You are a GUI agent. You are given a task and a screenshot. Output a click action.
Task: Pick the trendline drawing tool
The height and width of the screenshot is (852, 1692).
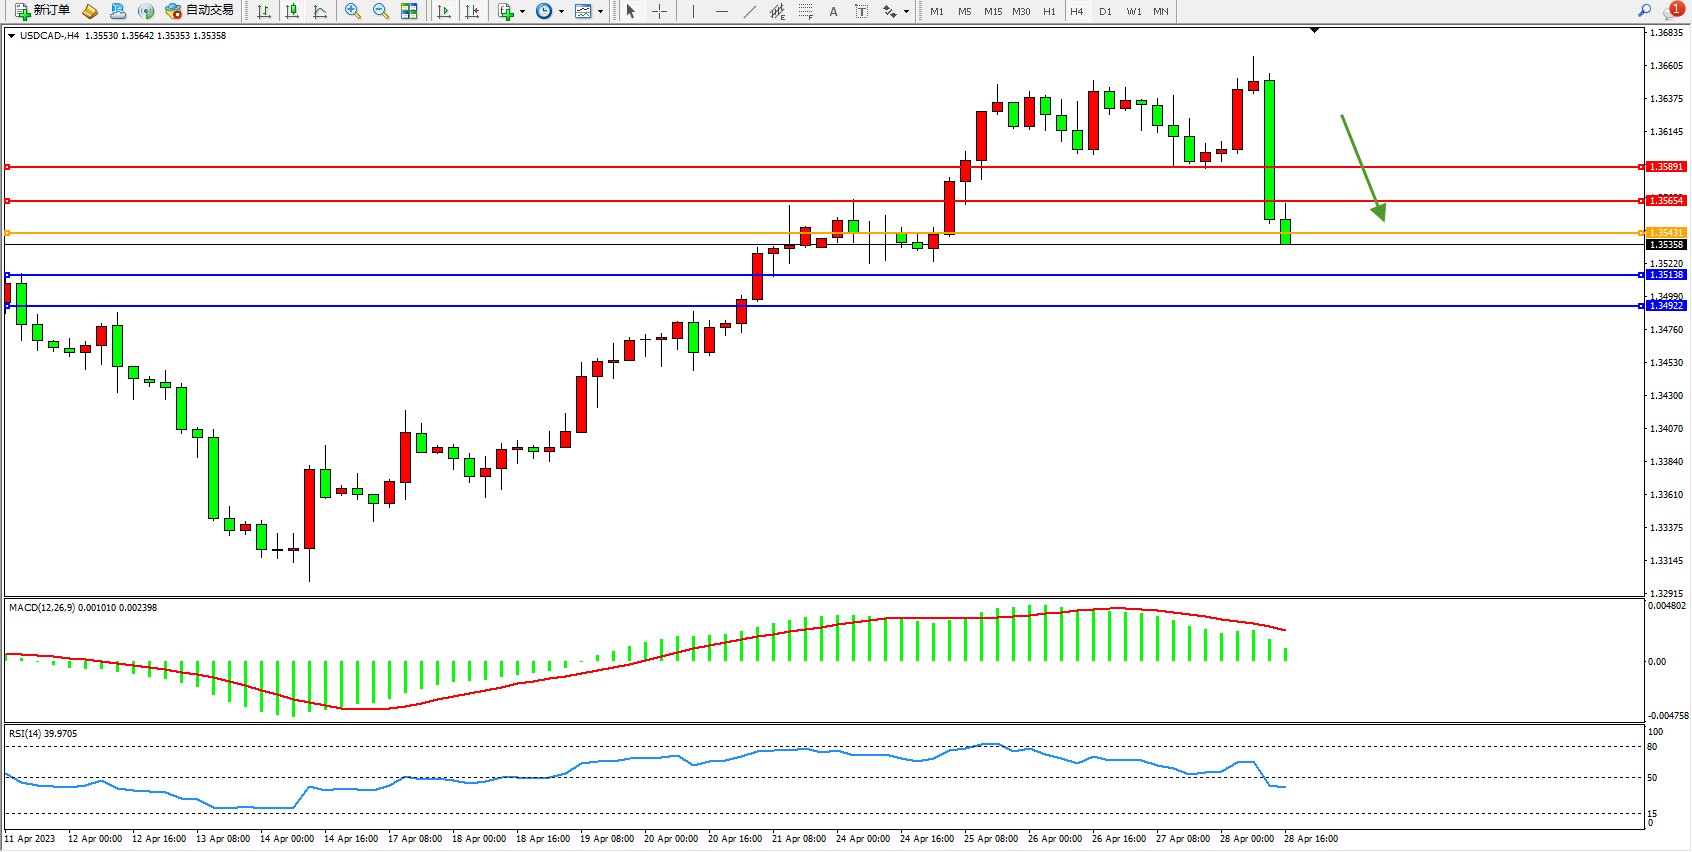(750, 11)
